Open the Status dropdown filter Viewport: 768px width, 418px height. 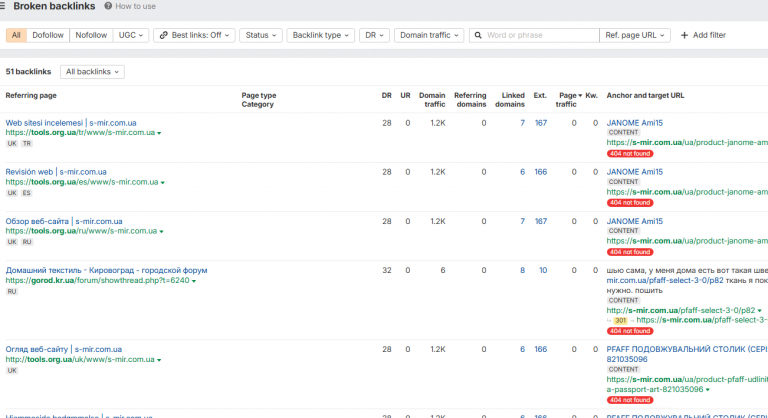click(261, 35)
